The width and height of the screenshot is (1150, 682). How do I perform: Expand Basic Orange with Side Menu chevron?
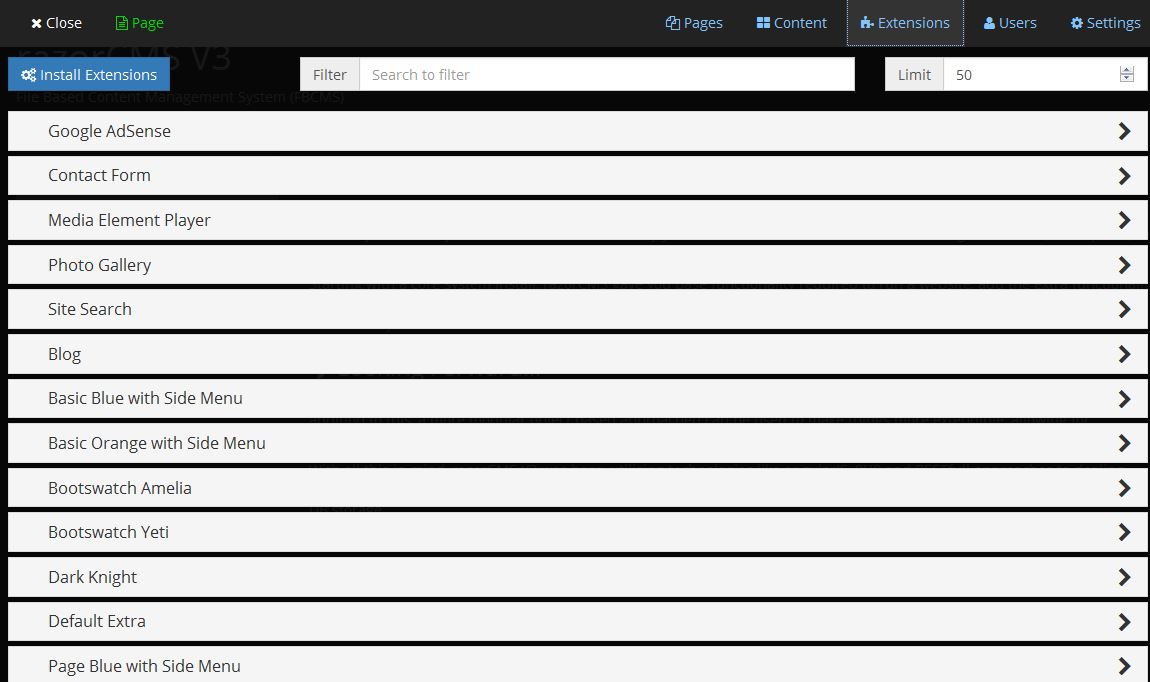click(1124, 444)
